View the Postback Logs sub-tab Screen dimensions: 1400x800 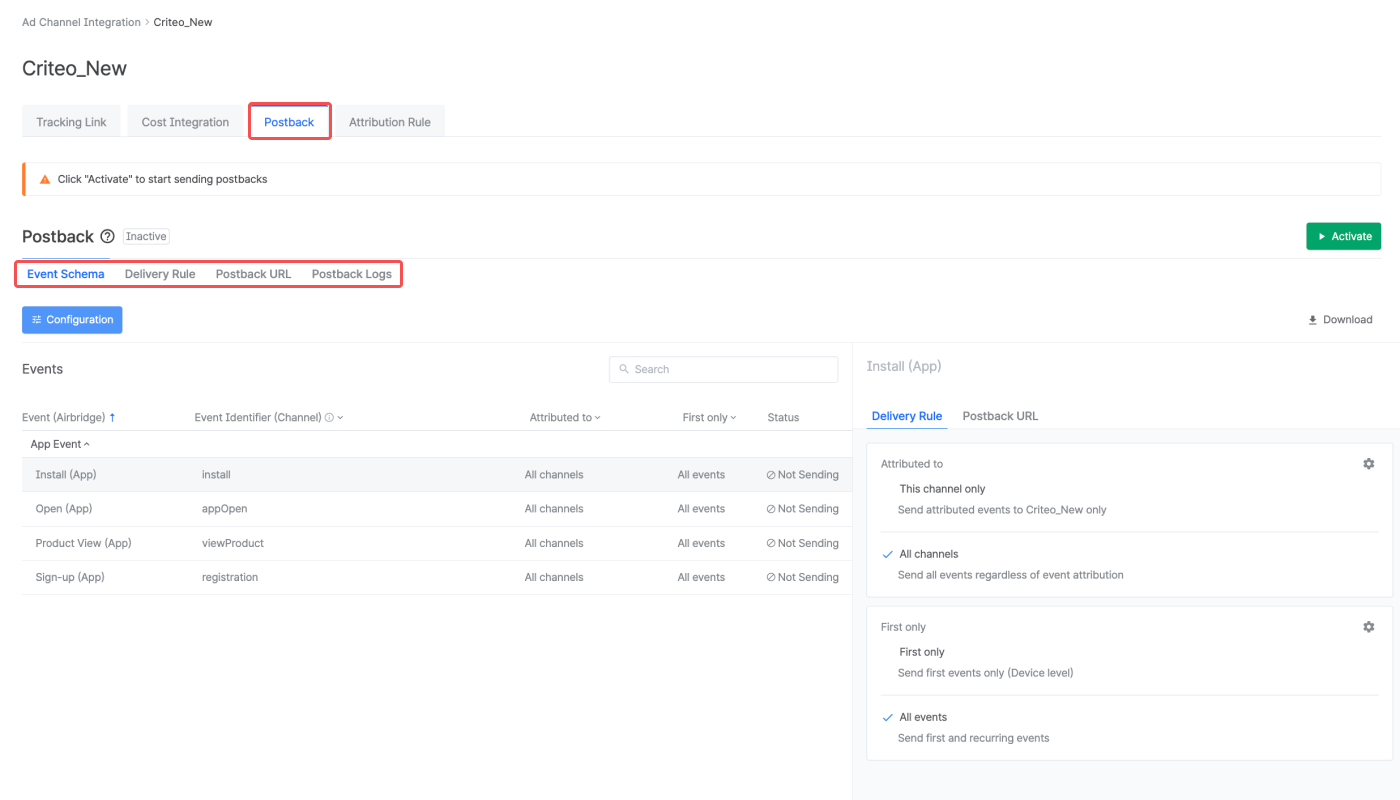(352, 274)
